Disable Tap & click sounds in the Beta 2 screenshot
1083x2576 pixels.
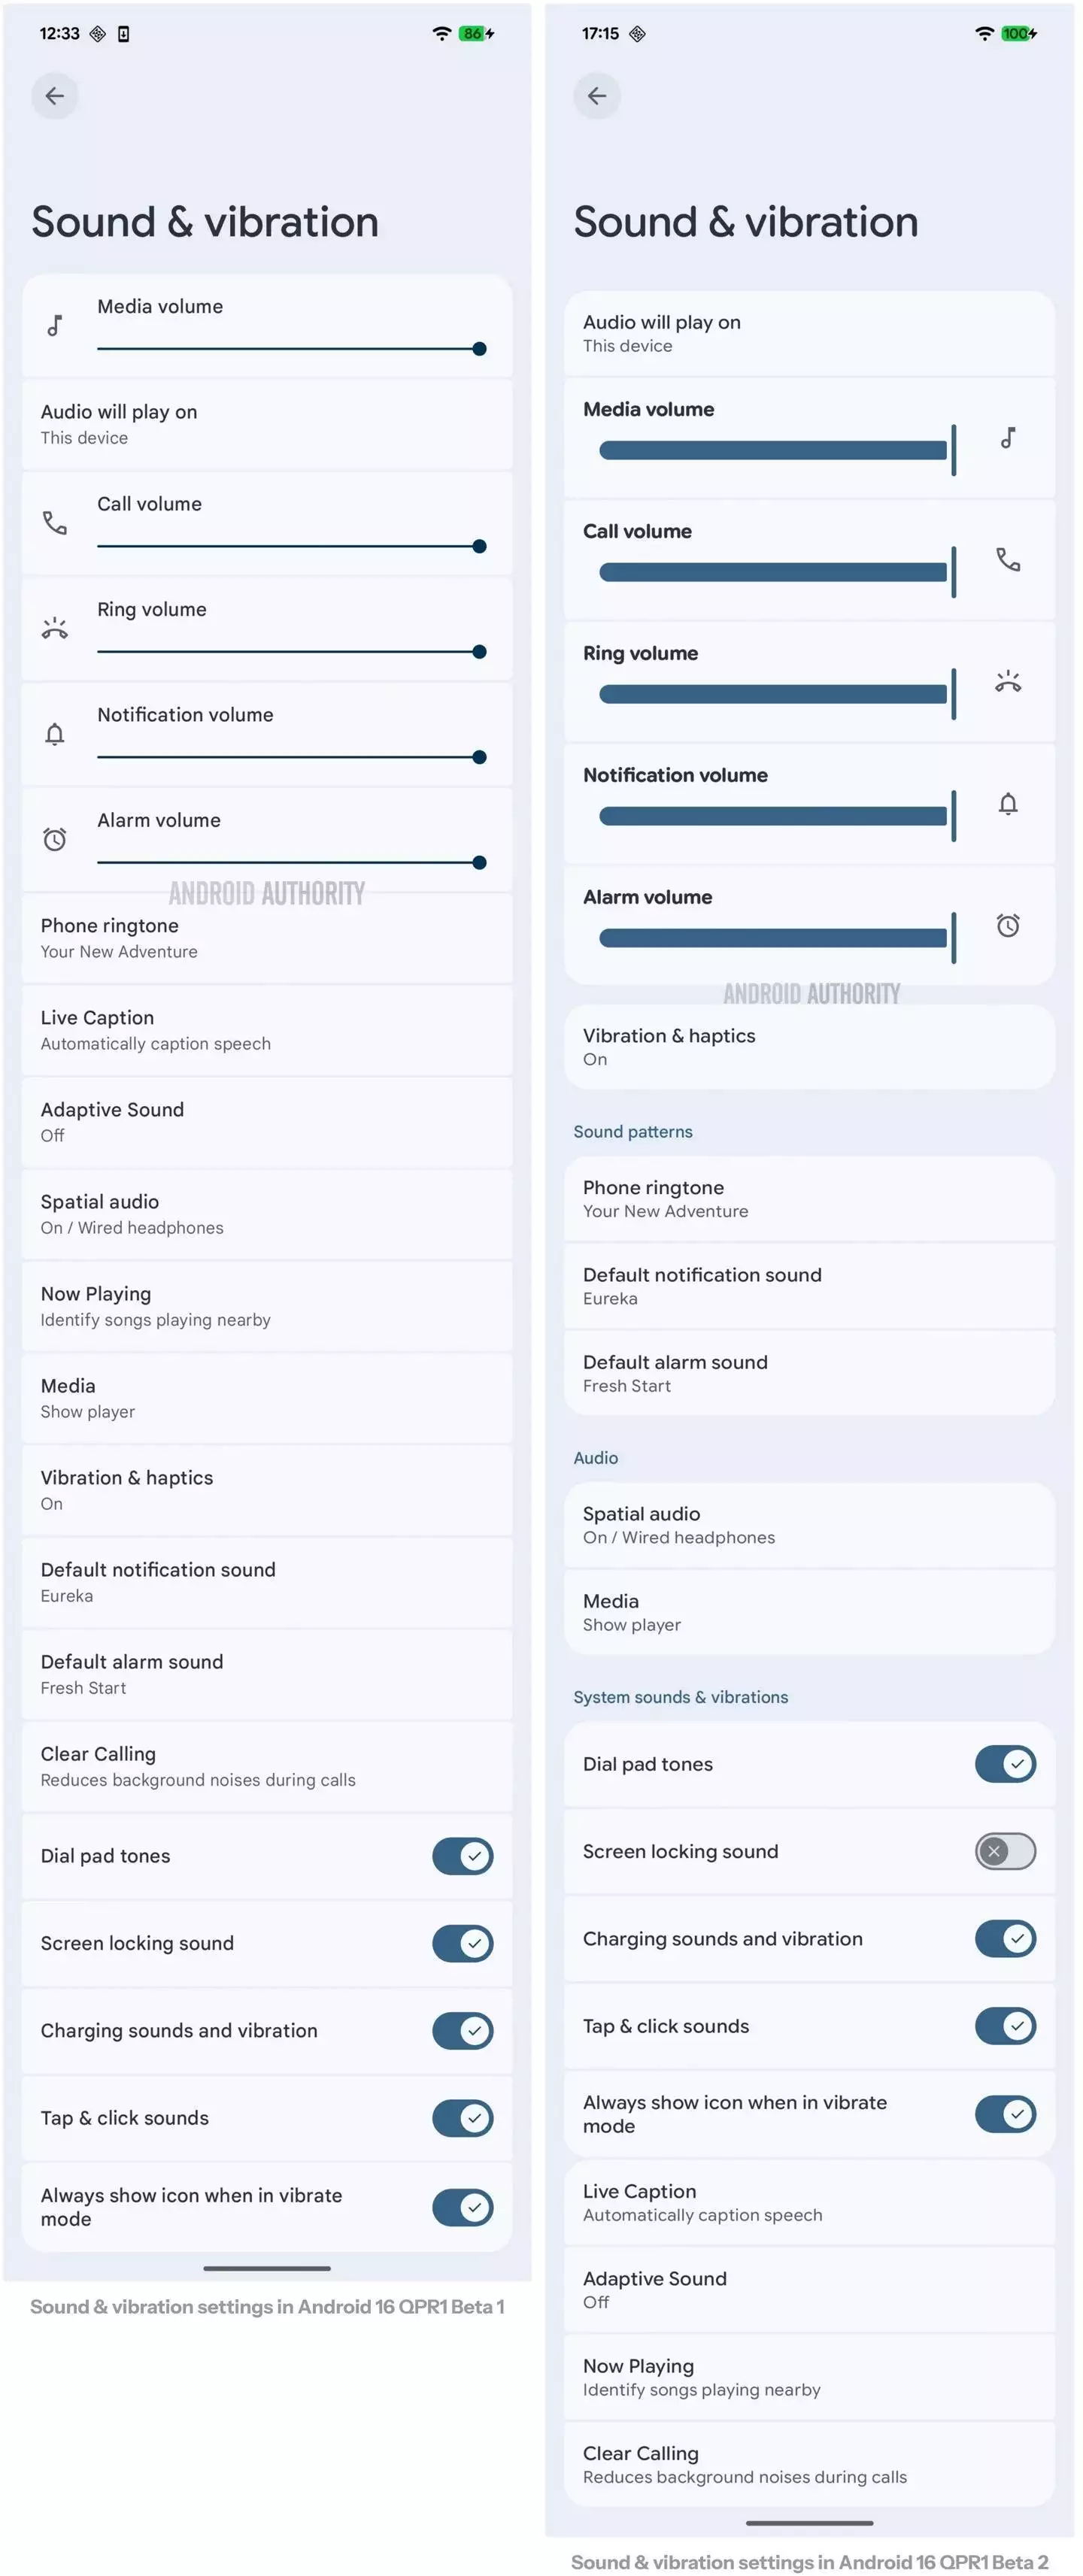(1005, 2026)
